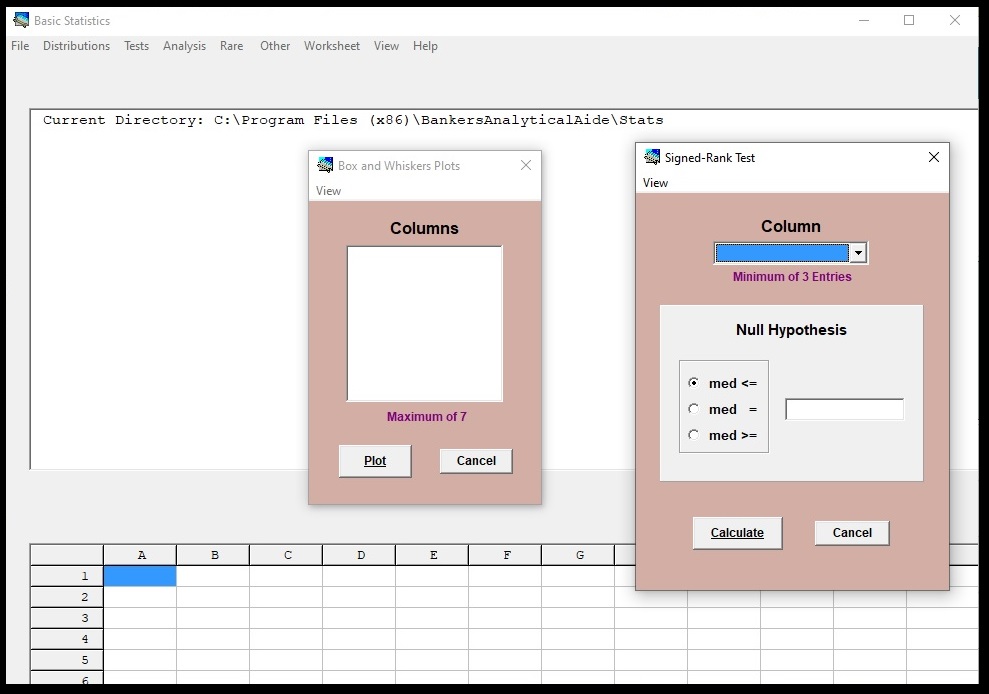Image resolution: width=989 pixels, height=694 pixels.
Task: Click column header F in worksheet
Action: 506,555
